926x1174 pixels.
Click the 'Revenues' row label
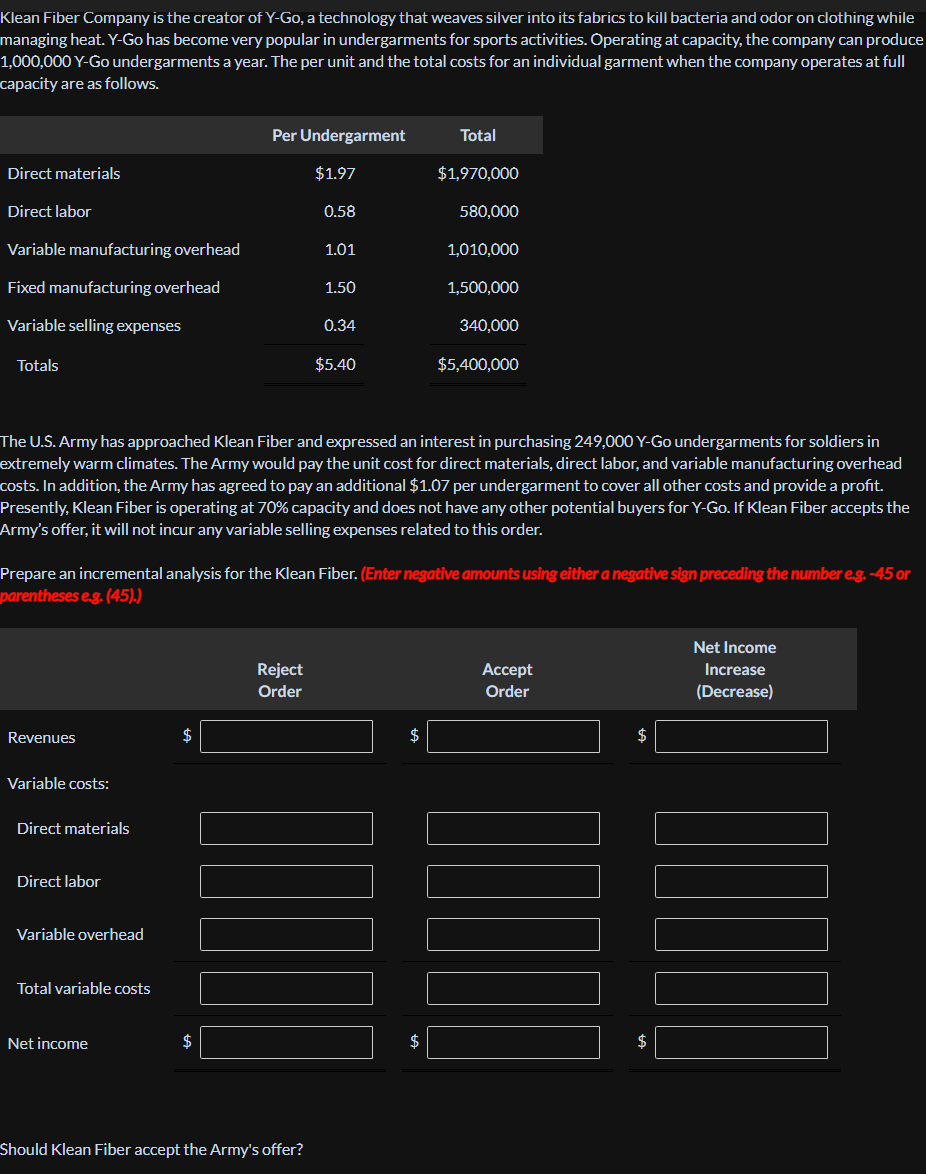tap(41, 737)
